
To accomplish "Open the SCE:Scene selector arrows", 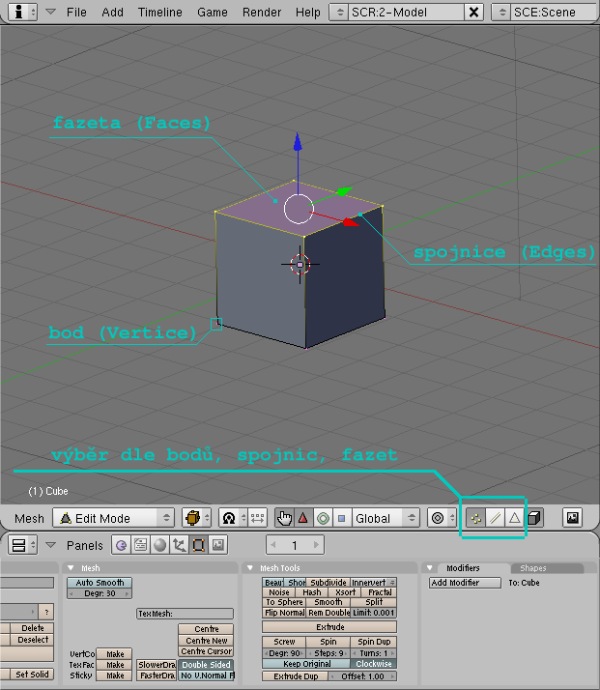I will pos(501,12).
